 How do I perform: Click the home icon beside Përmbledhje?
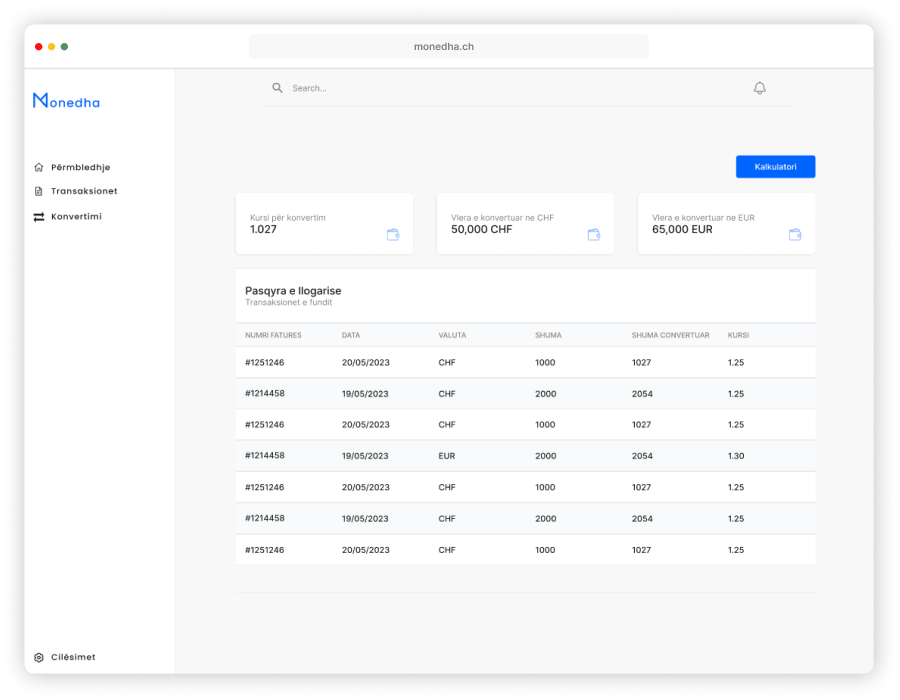point(39,167)
